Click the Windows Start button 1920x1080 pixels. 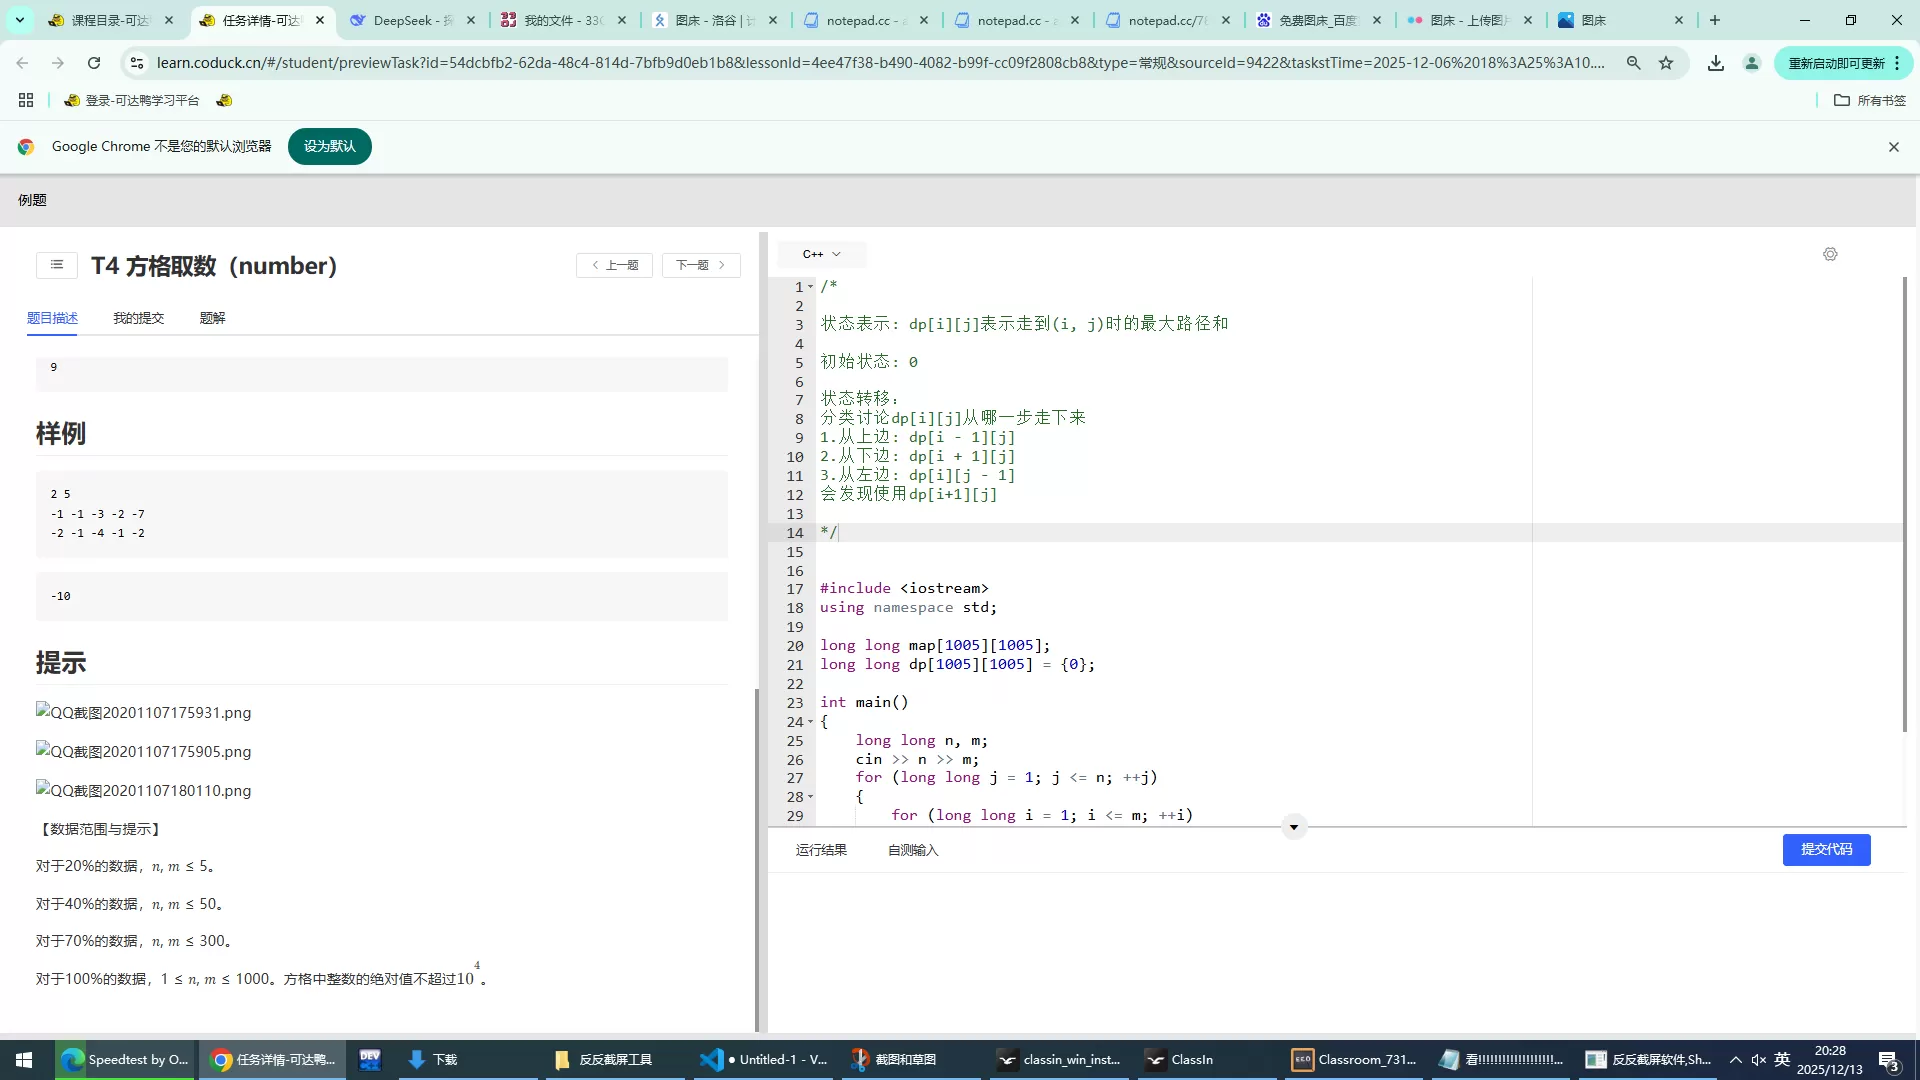pos(24,1059)
